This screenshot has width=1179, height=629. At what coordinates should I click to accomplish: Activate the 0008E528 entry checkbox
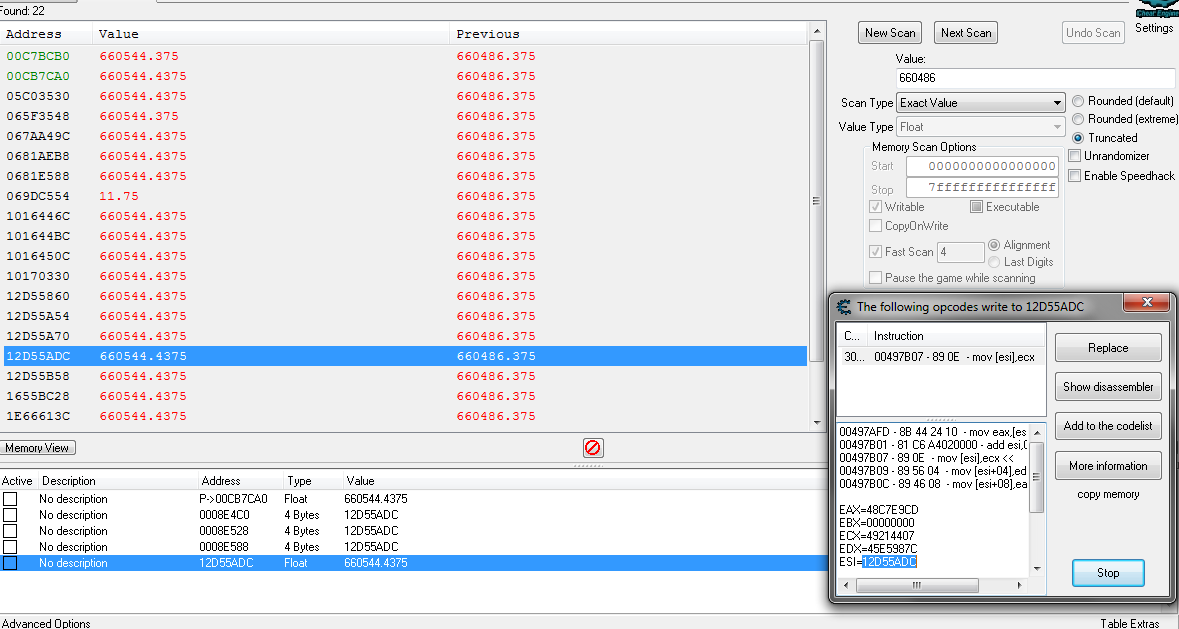coord(10,531)
